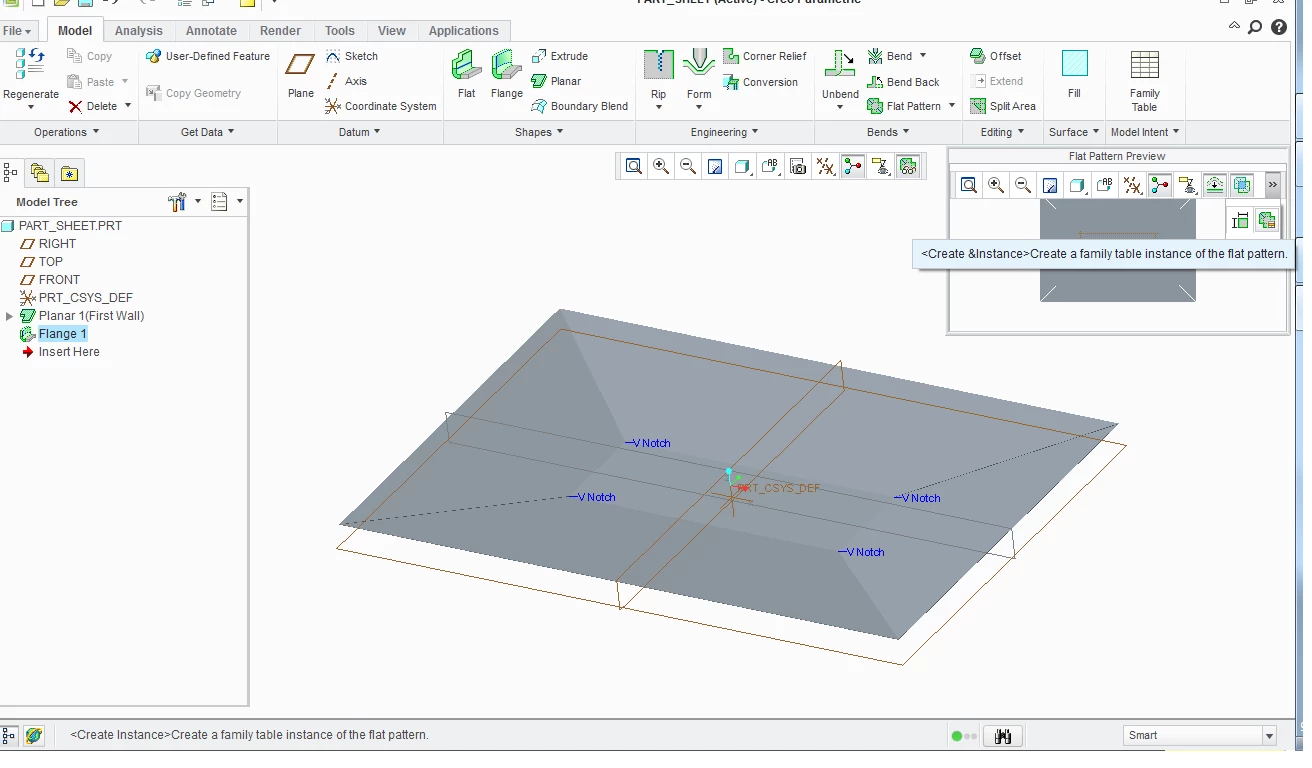This screenshot has width=1312, height=768.
Task: Switch to the Annotate tab
Action: [x=211, y=31]
